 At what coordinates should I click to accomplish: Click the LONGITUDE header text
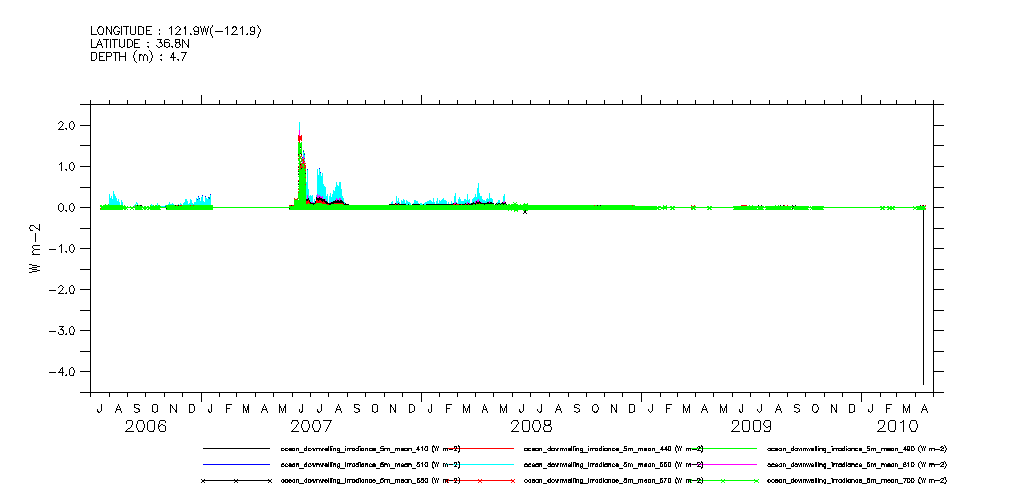click(x=176, y=31)
